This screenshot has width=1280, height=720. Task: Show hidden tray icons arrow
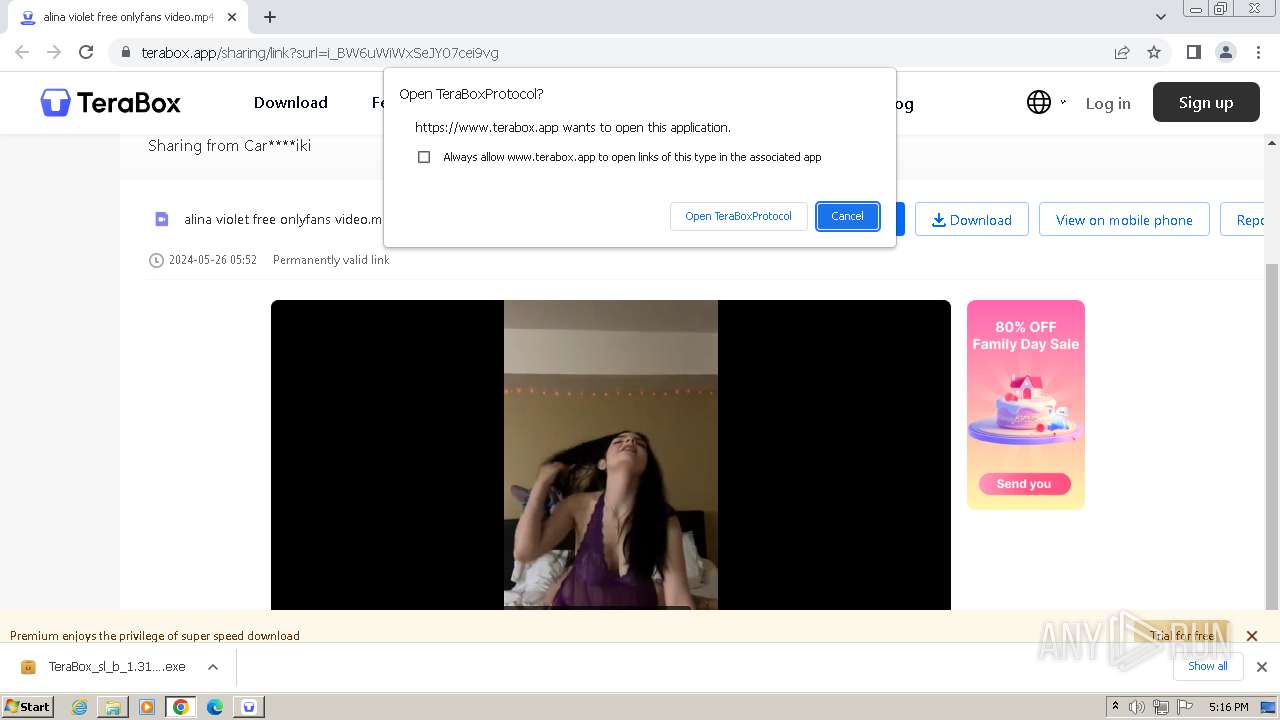coord(1115,707)
